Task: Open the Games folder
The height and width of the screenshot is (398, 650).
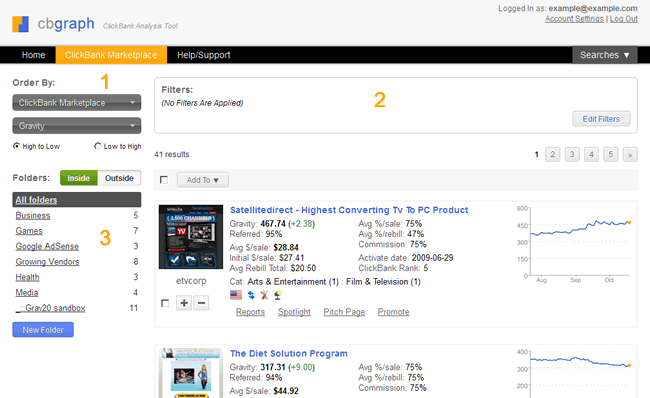Action: [x=29, y=231]
